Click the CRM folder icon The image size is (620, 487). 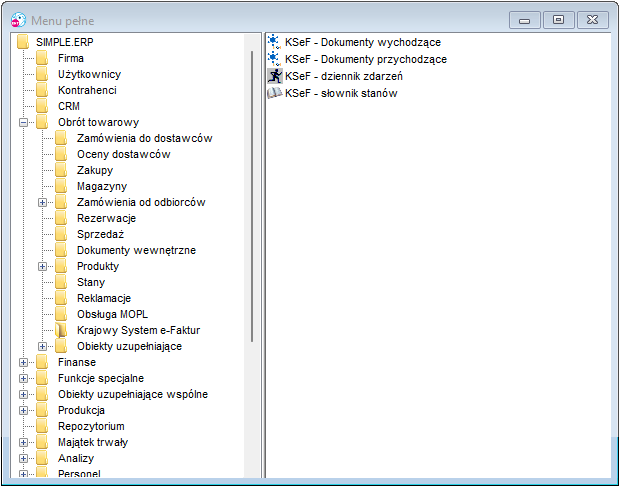pyautogui.click(x=42, y=106)
